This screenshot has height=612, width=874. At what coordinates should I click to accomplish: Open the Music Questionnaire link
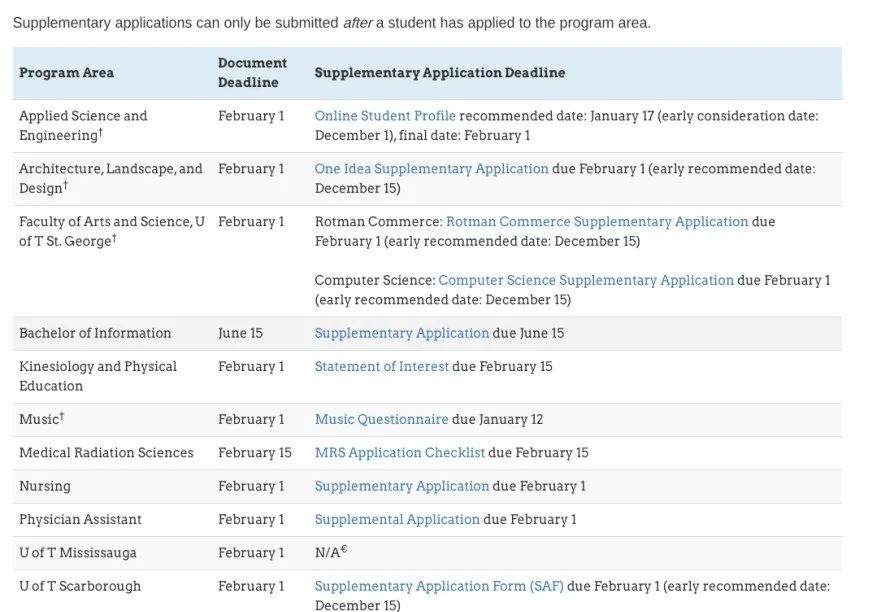381,420
